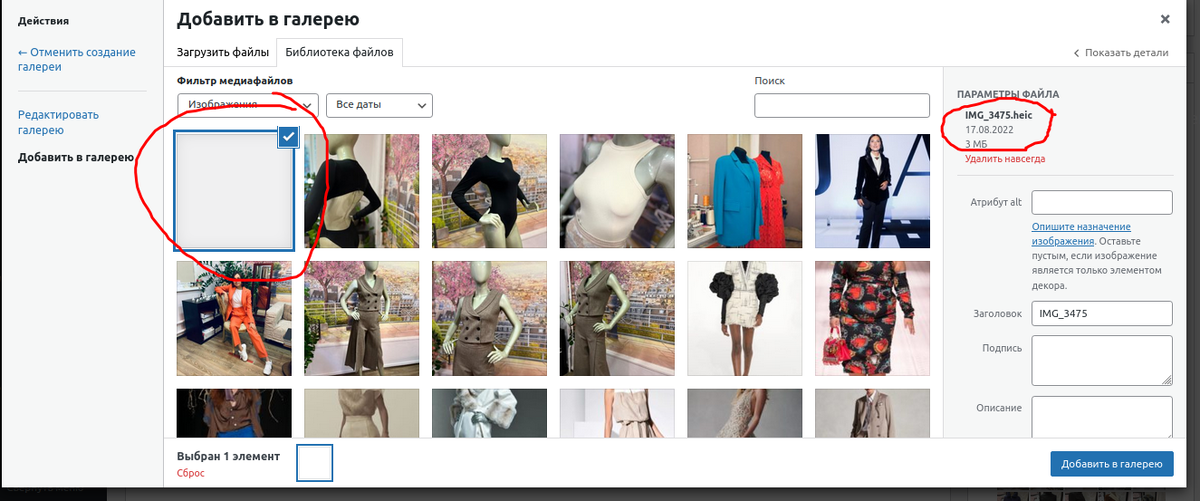Click the Атрибут alt input field

pyautogui.click(x=1101, y=202)
